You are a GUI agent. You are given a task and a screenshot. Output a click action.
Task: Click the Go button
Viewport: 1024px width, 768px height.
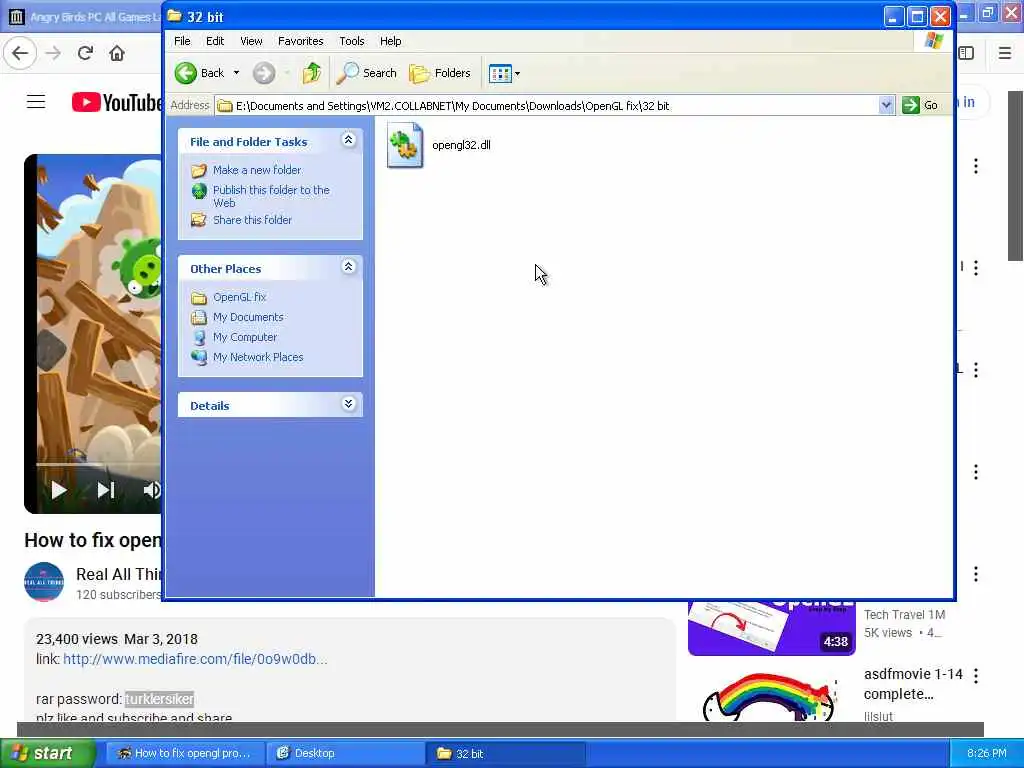coord(920,105)
